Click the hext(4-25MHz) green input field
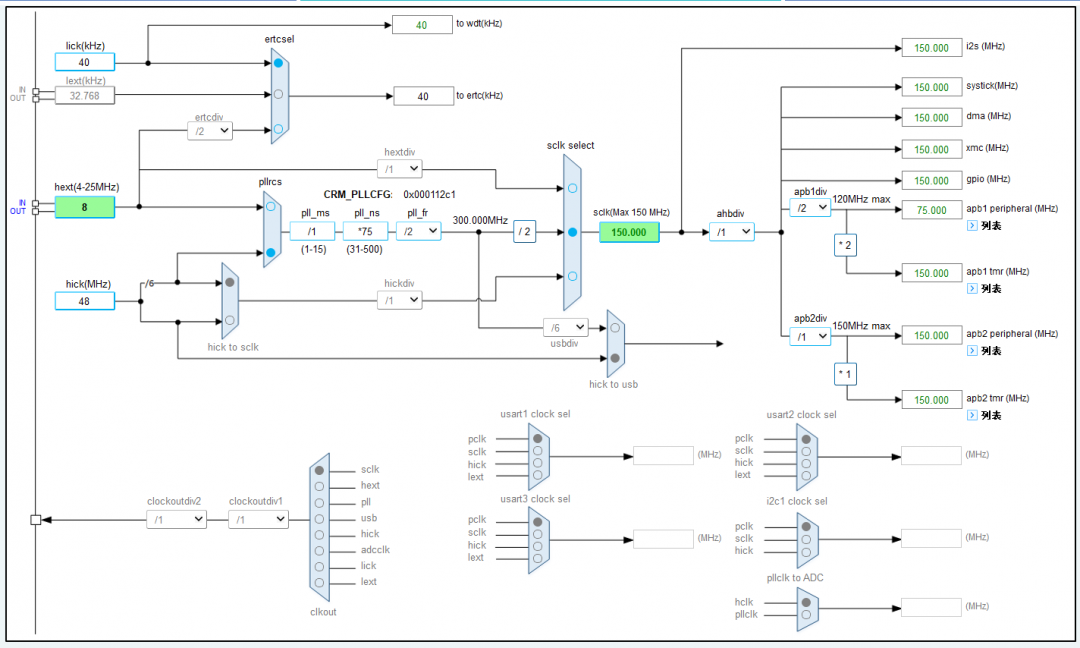Image resolution: width=1080 pixels, height=648 pixels. tap(85, 207)
